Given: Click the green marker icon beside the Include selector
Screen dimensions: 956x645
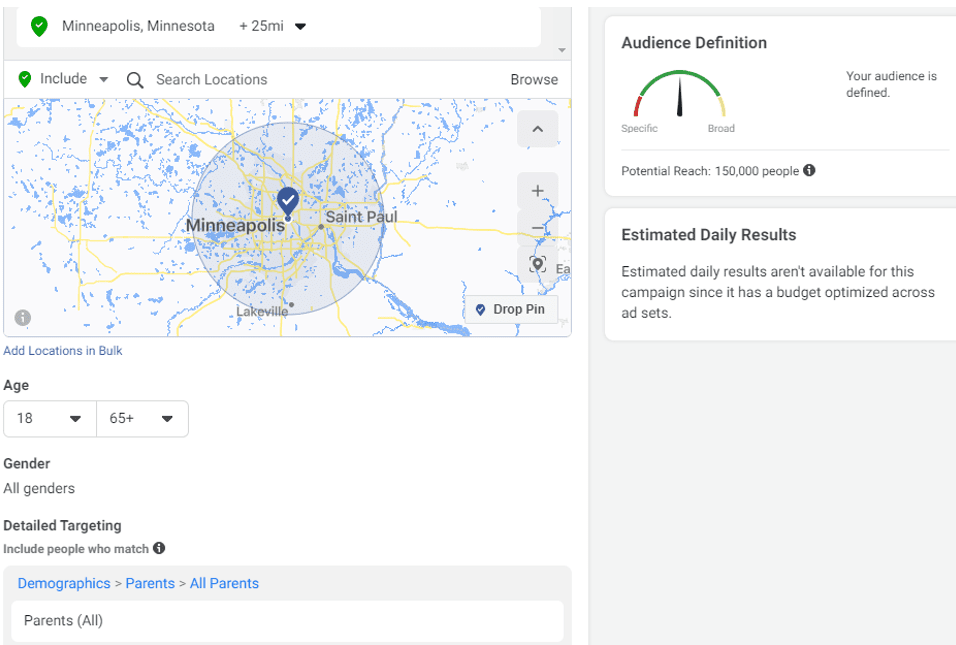Looking at the screenshot, I should coord(21,79).
